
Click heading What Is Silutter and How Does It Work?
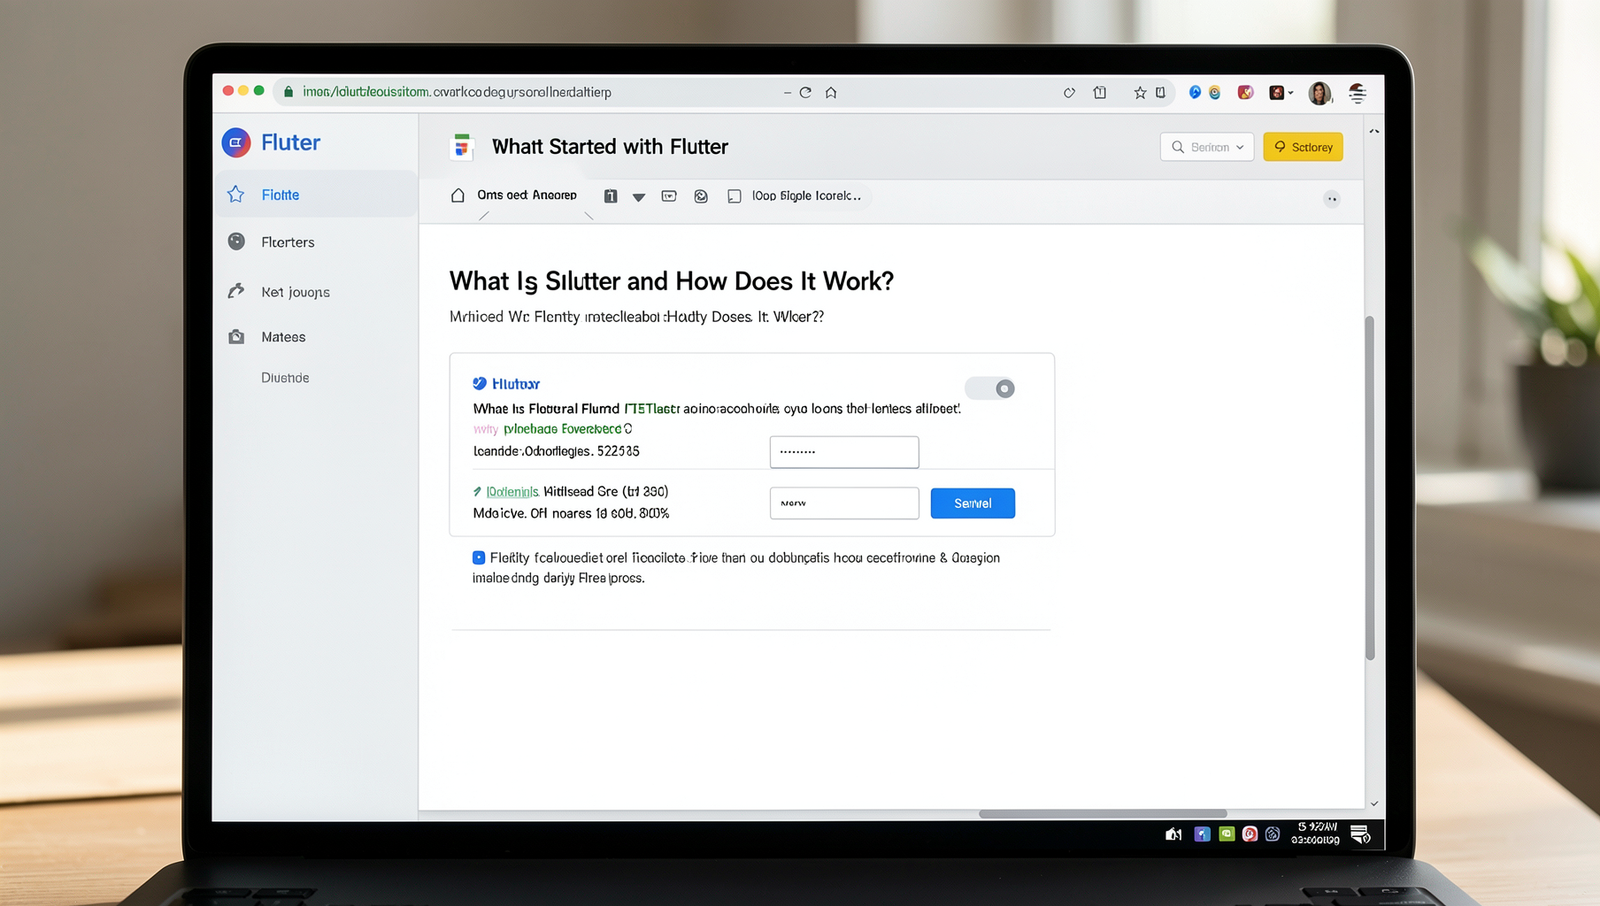671,281
